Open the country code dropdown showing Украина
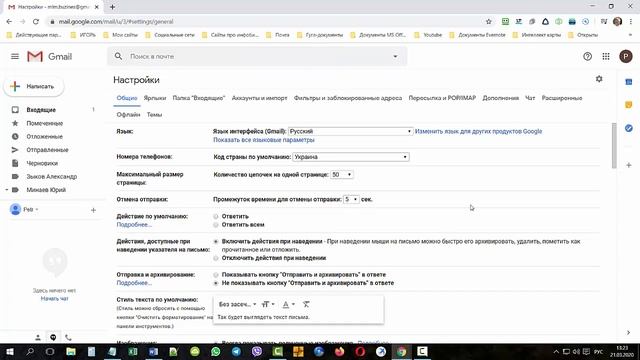The image size is (640, 360). [350, 157]
